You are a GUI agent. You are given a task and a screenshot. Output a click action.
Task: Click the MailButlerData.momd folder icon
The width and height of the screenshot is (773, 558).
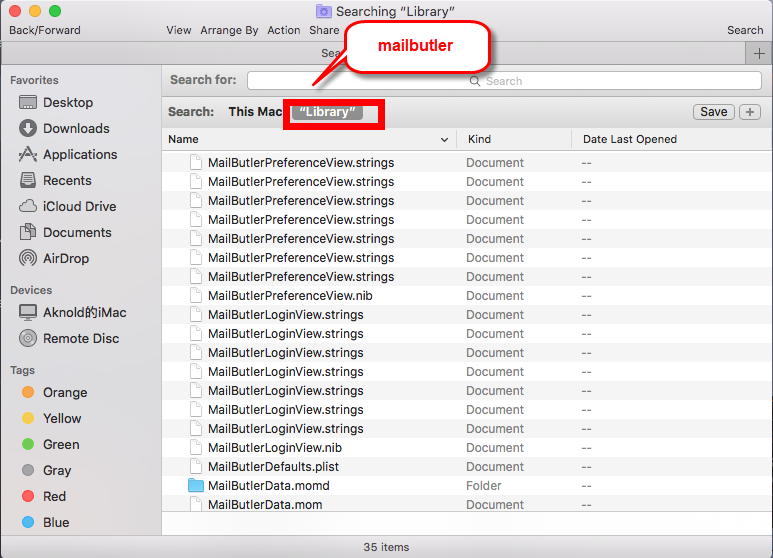(196, 486)
